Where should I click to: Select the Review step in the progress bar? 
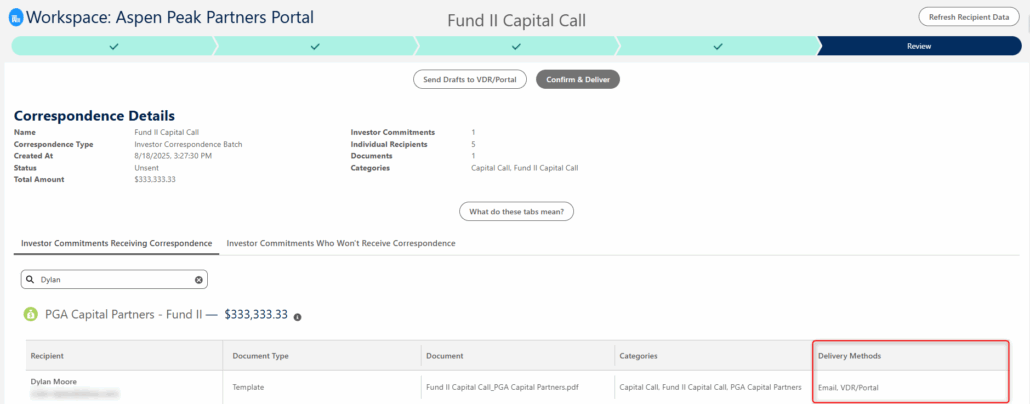(919, 46)
